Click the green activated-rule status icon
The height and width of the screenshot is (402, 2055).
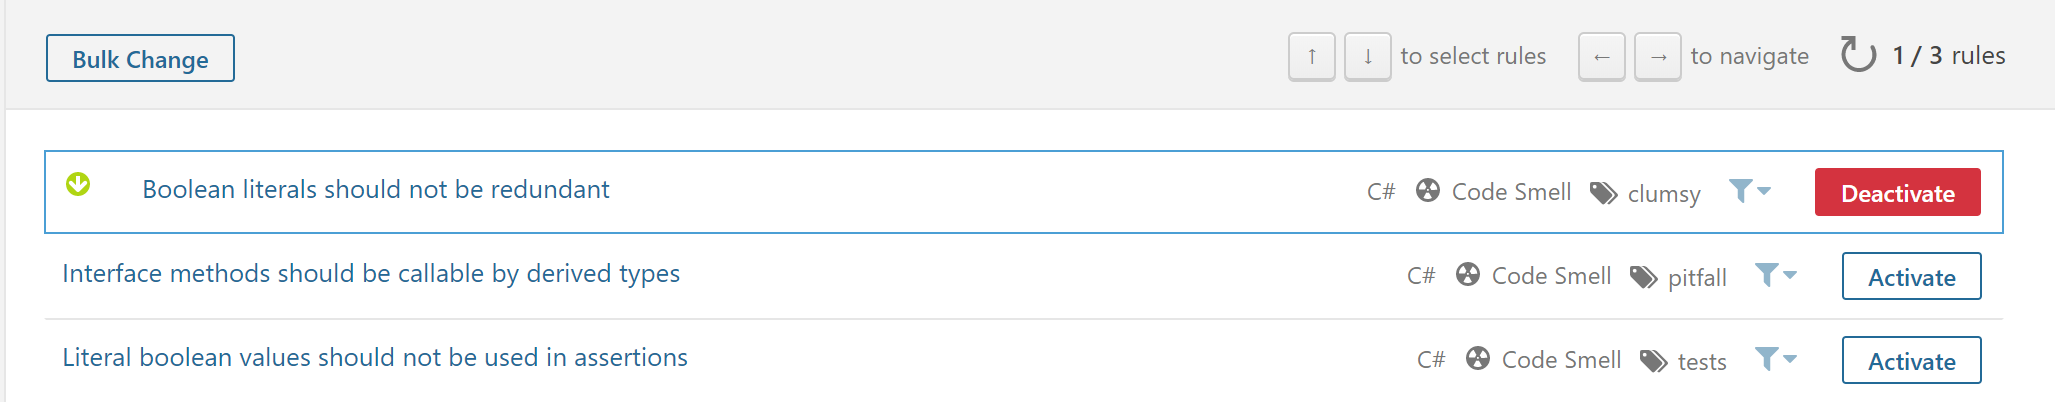(x=78, y=184)
